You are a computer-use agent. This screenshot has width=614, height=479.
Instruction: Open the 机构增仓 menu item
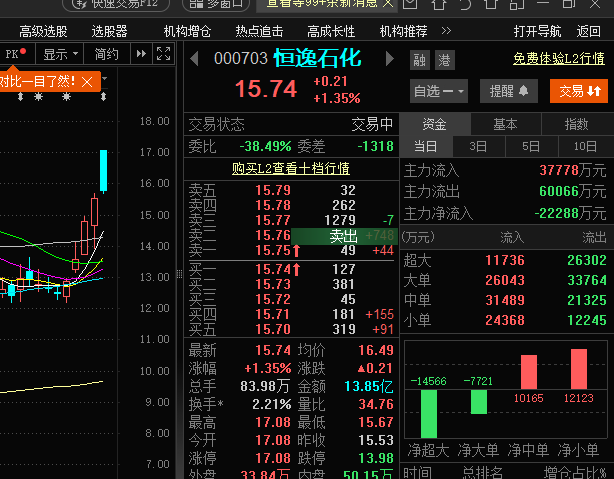(187, 31)
